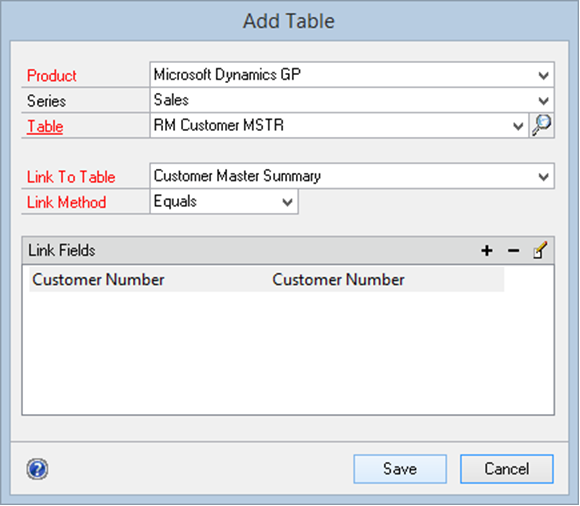Viewport: 580px width, 506px height.
Task: Click the Link To Table label
Action: point(71,177)
